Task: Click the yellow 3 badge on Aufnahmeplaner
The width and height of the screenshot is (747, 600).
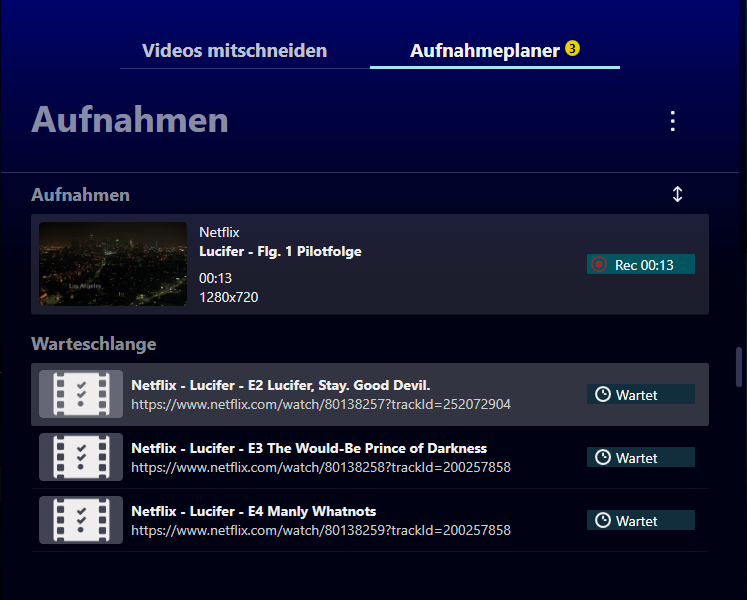Action: coord(572,48)
